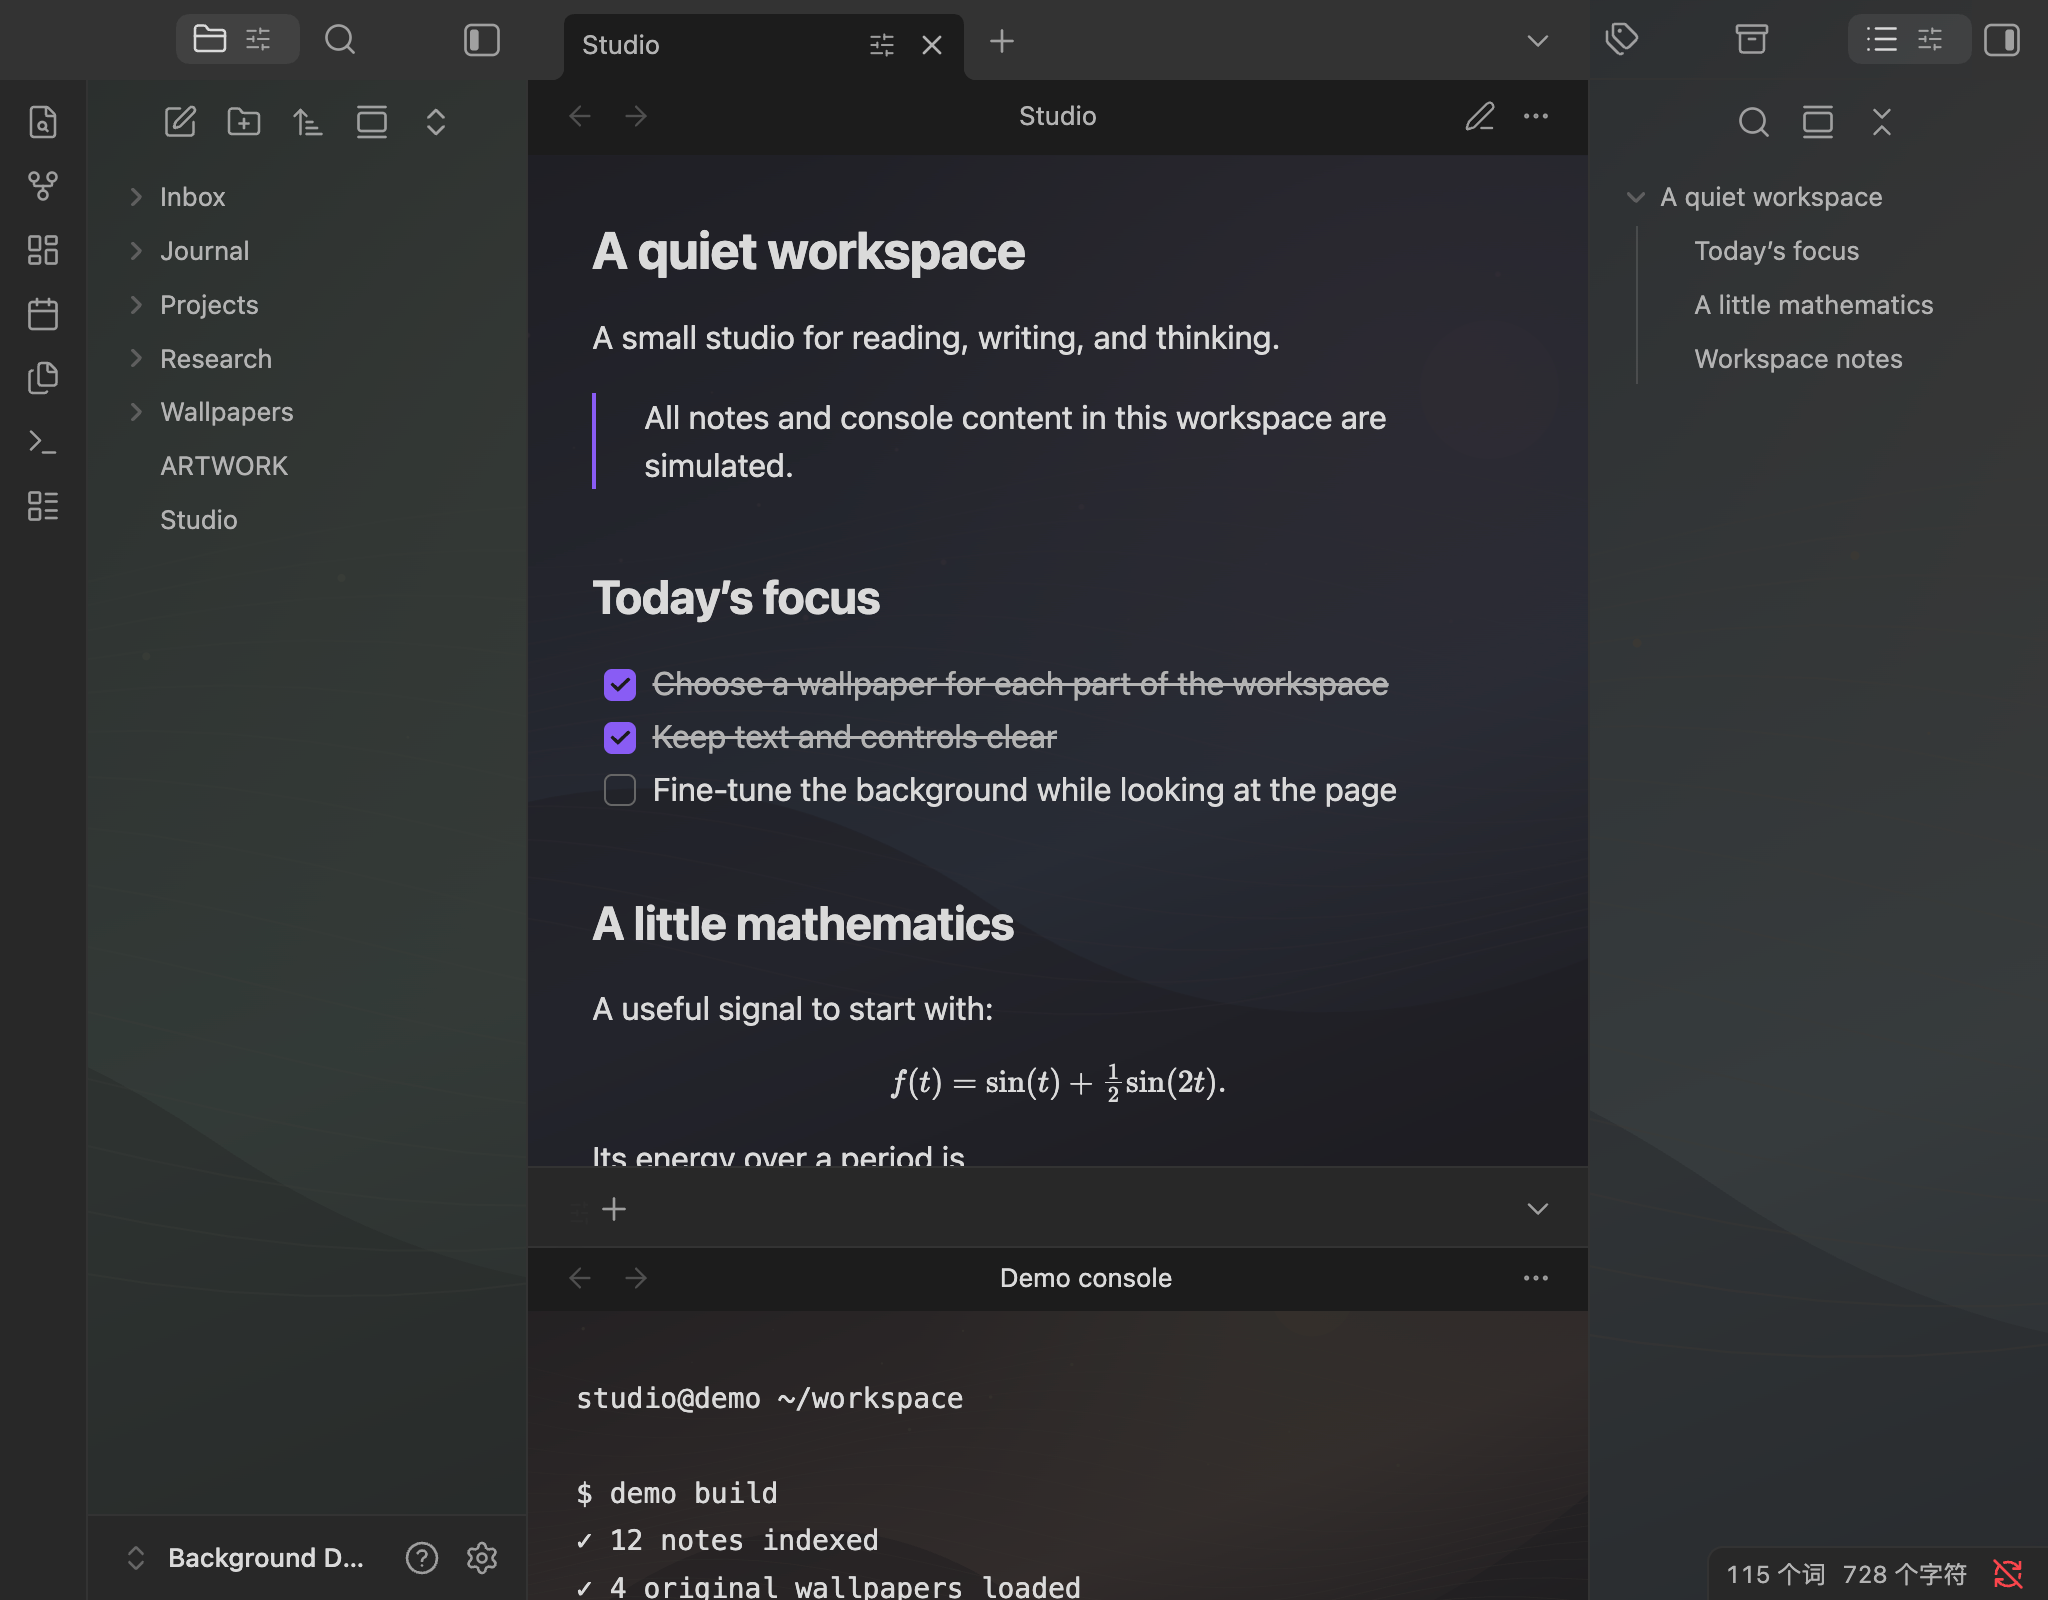This screenshot has width=2048, height=1600.
Task: Expand the Wallpapers folder
Action: [x=136, y=412]
